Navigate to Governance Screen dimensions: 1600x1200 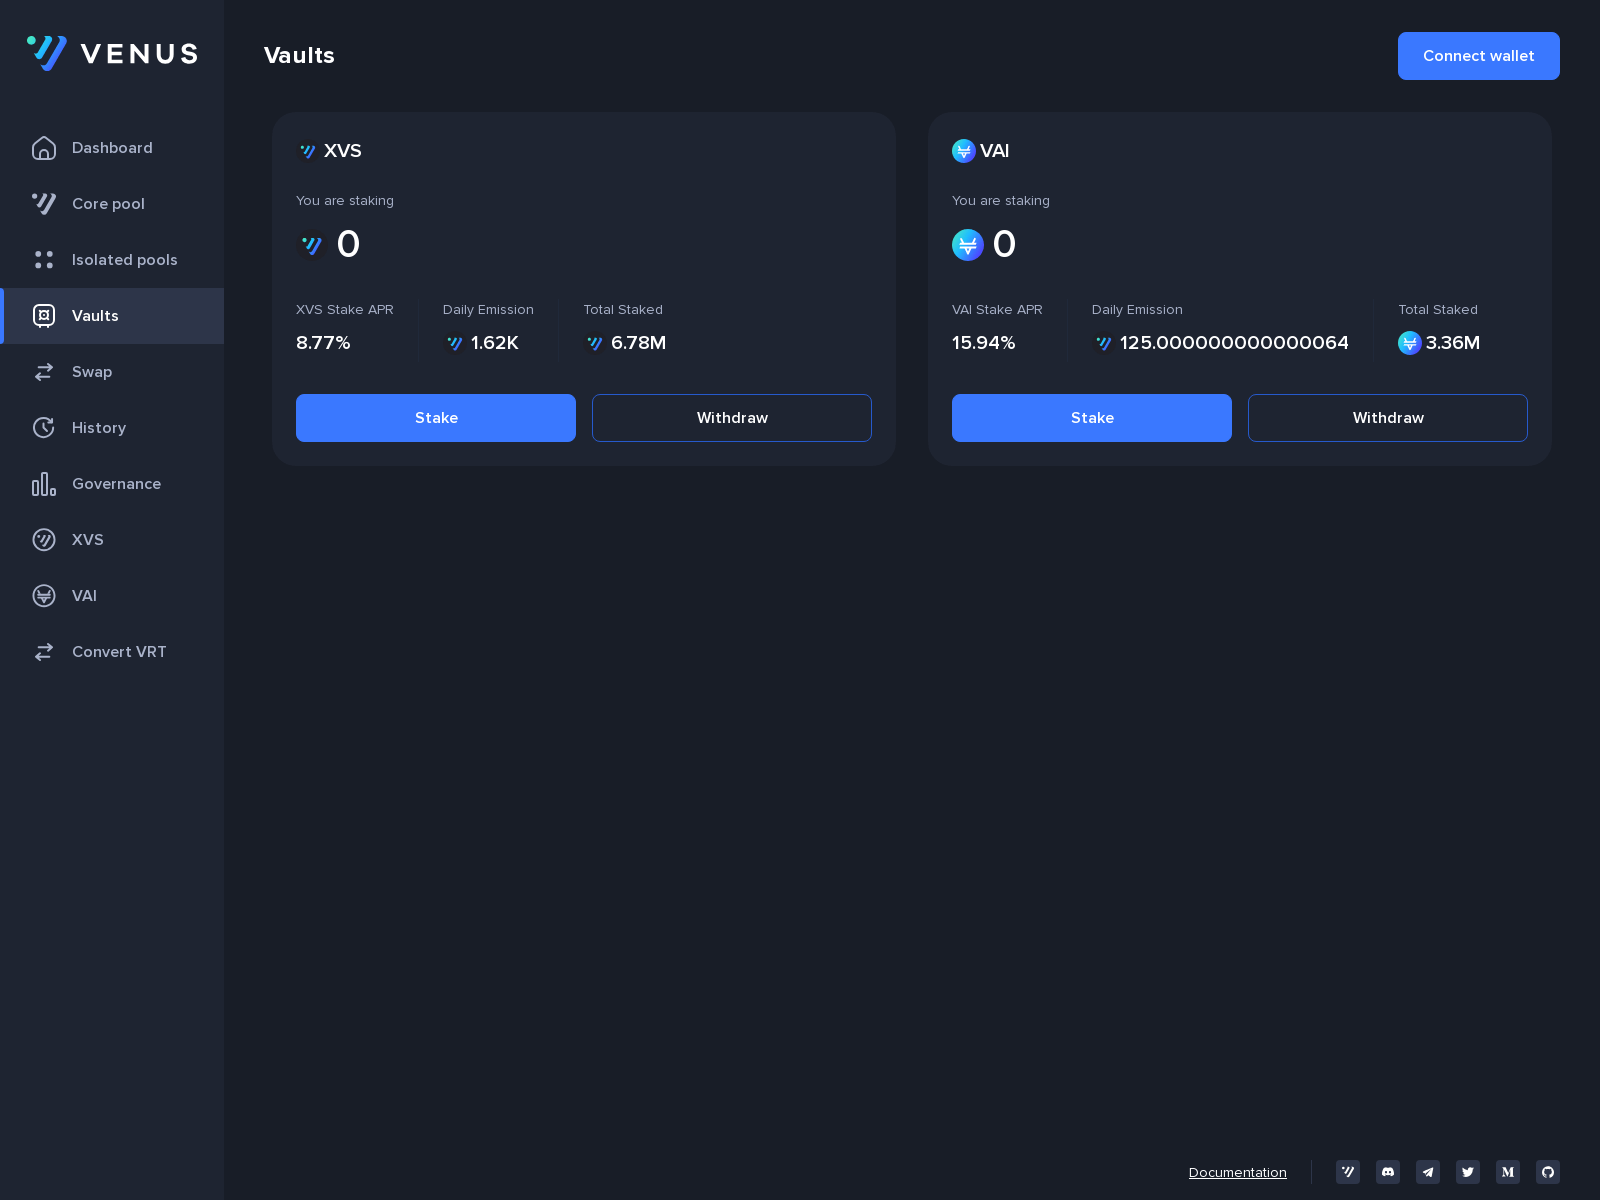point(112,484)
